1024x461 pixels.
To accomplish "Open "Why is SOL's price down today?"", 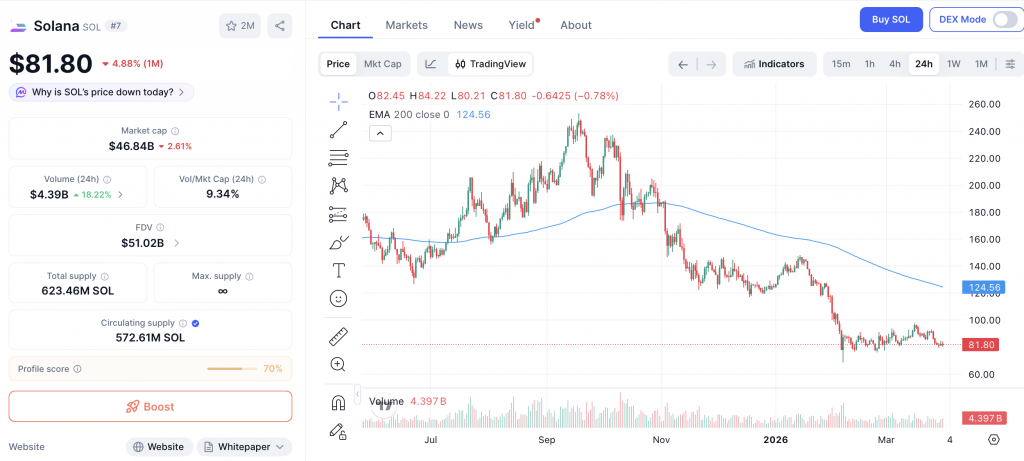I will 102,92.
